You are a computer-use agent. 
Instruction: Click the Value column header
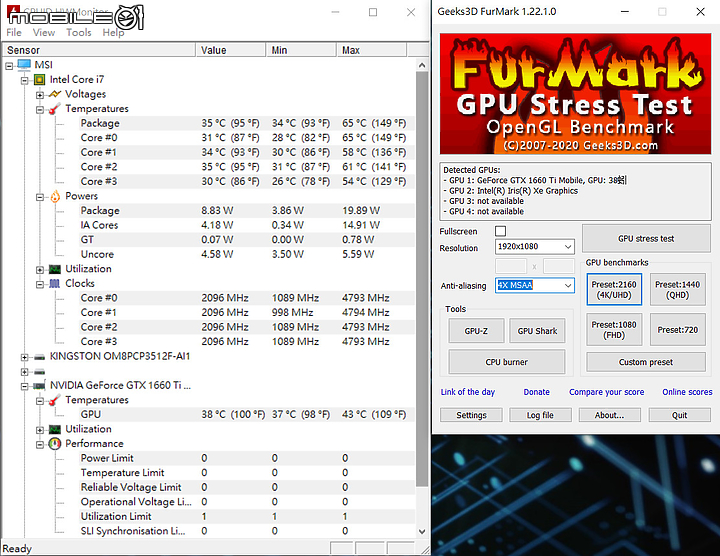click(x=231, y=50)
